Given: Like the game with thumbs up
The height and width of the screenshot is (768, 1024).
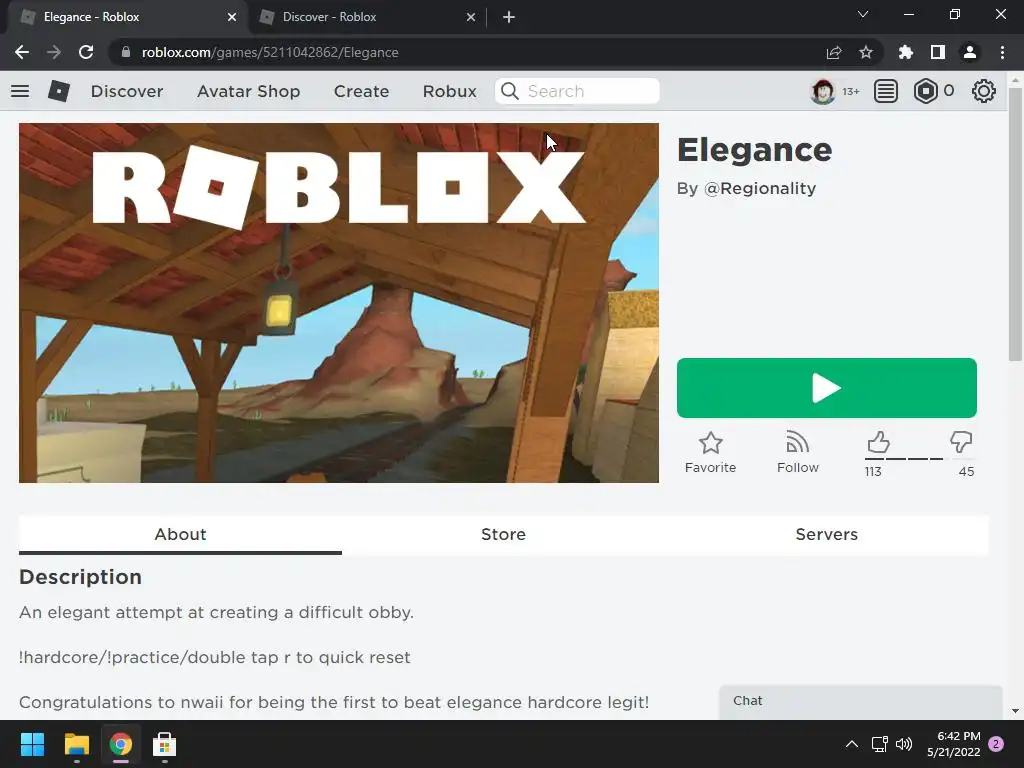Looking at the screenshot, I should coord(878,442).
